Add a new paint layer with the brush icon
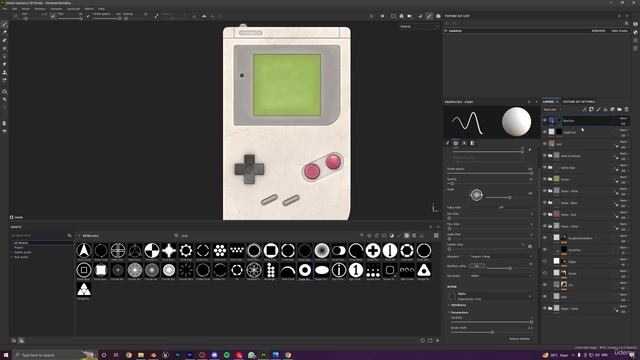This screenshot has width=640, height=360. 598,109
